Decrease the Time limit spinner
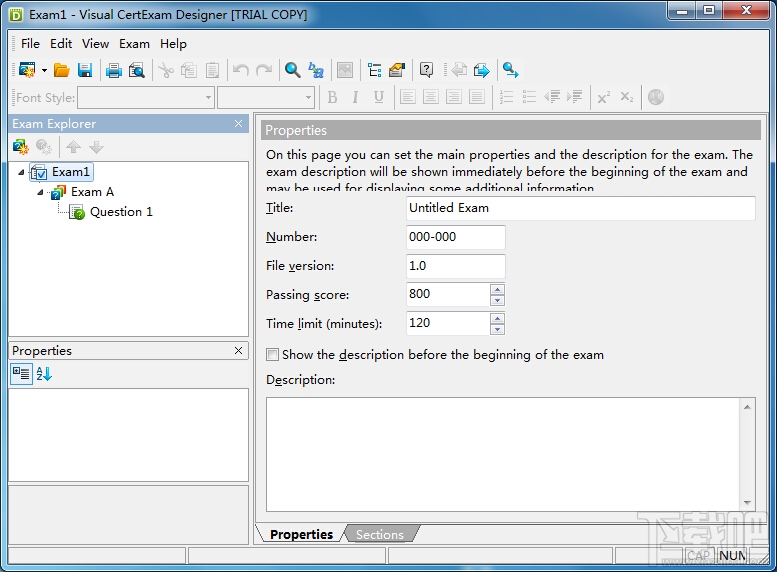Viewport: 777px width, 572px height. point(497,329)
